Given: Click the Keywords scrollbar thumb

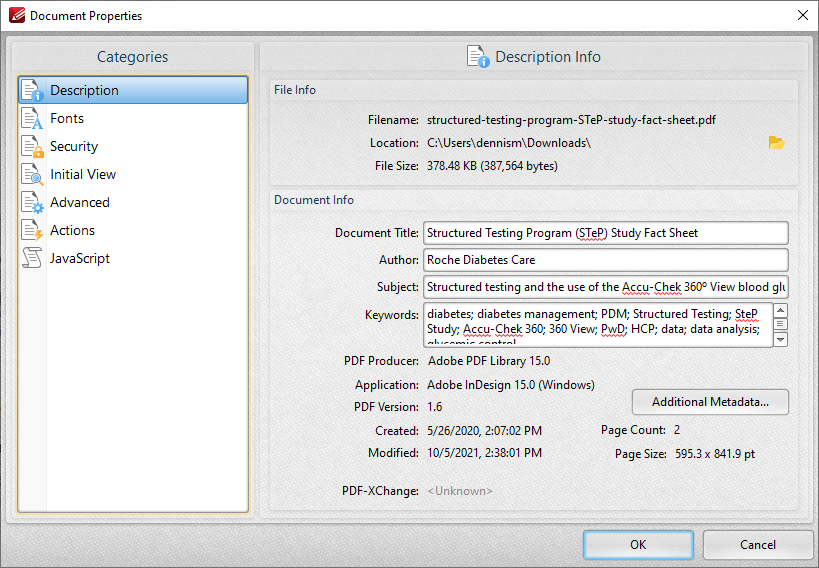Looking at the screenshot, I should pyautogui.click(x=780, y=324).
